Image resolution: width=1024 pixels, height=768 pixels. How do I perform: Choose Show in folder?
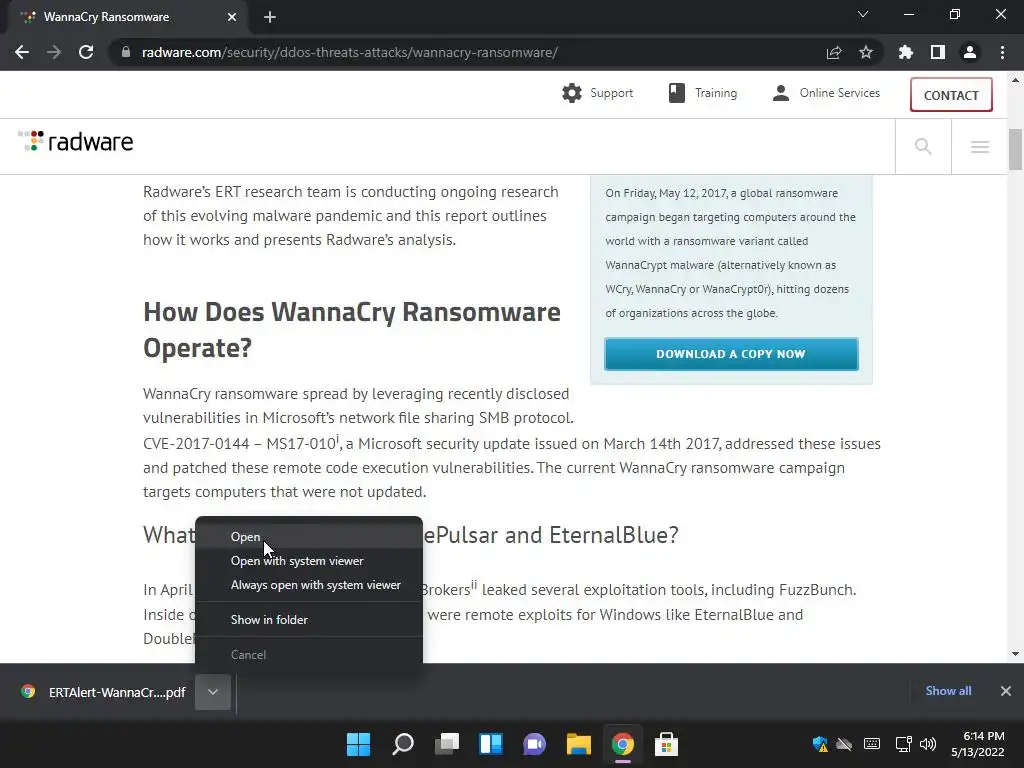point(309,620)
